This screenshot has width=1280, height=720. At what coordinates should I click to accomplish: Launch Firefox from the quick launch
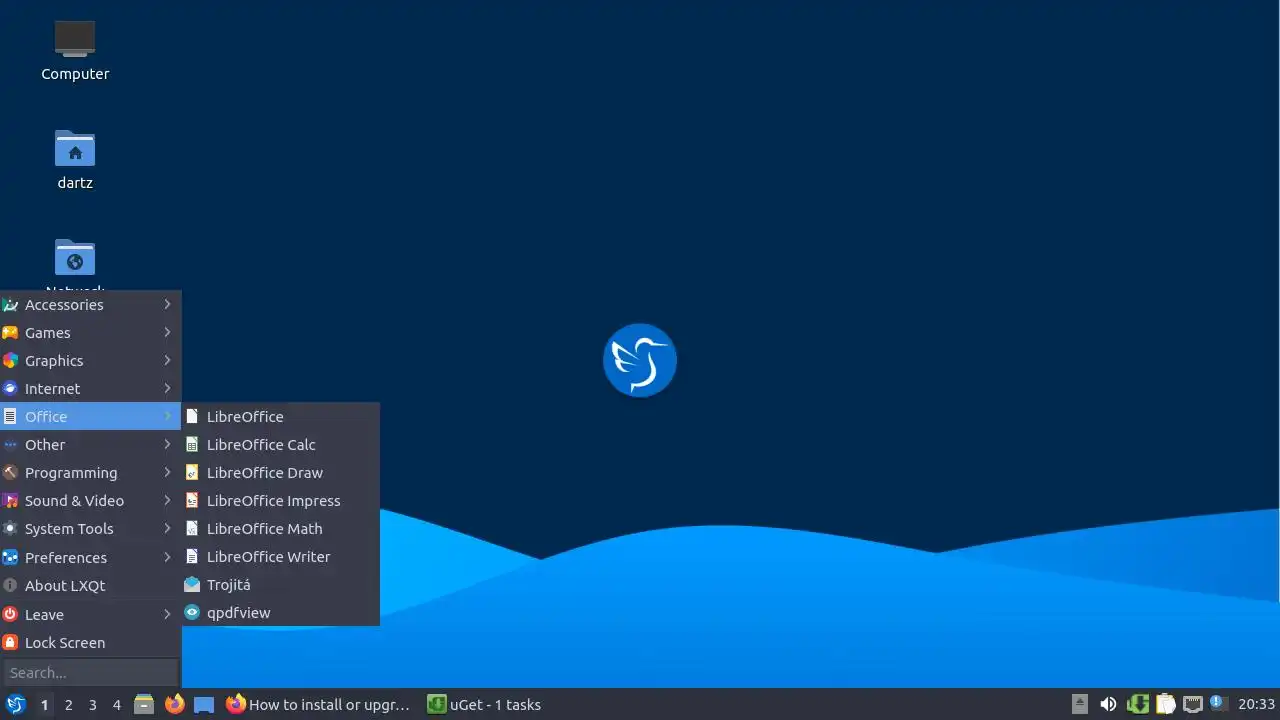(174, 704)
